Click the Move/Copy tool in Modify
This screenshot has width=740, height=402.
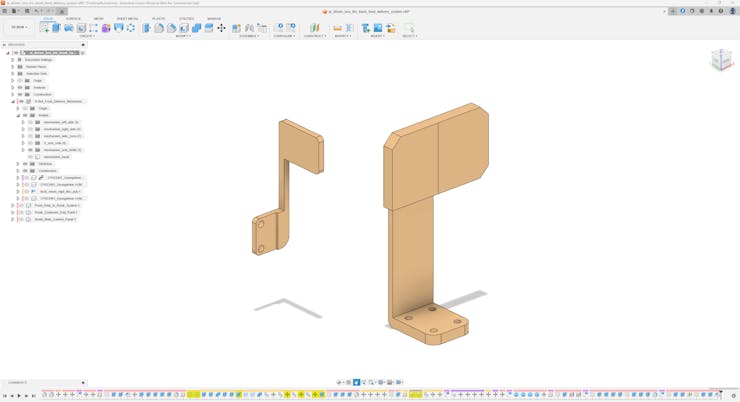pos(221,28)
